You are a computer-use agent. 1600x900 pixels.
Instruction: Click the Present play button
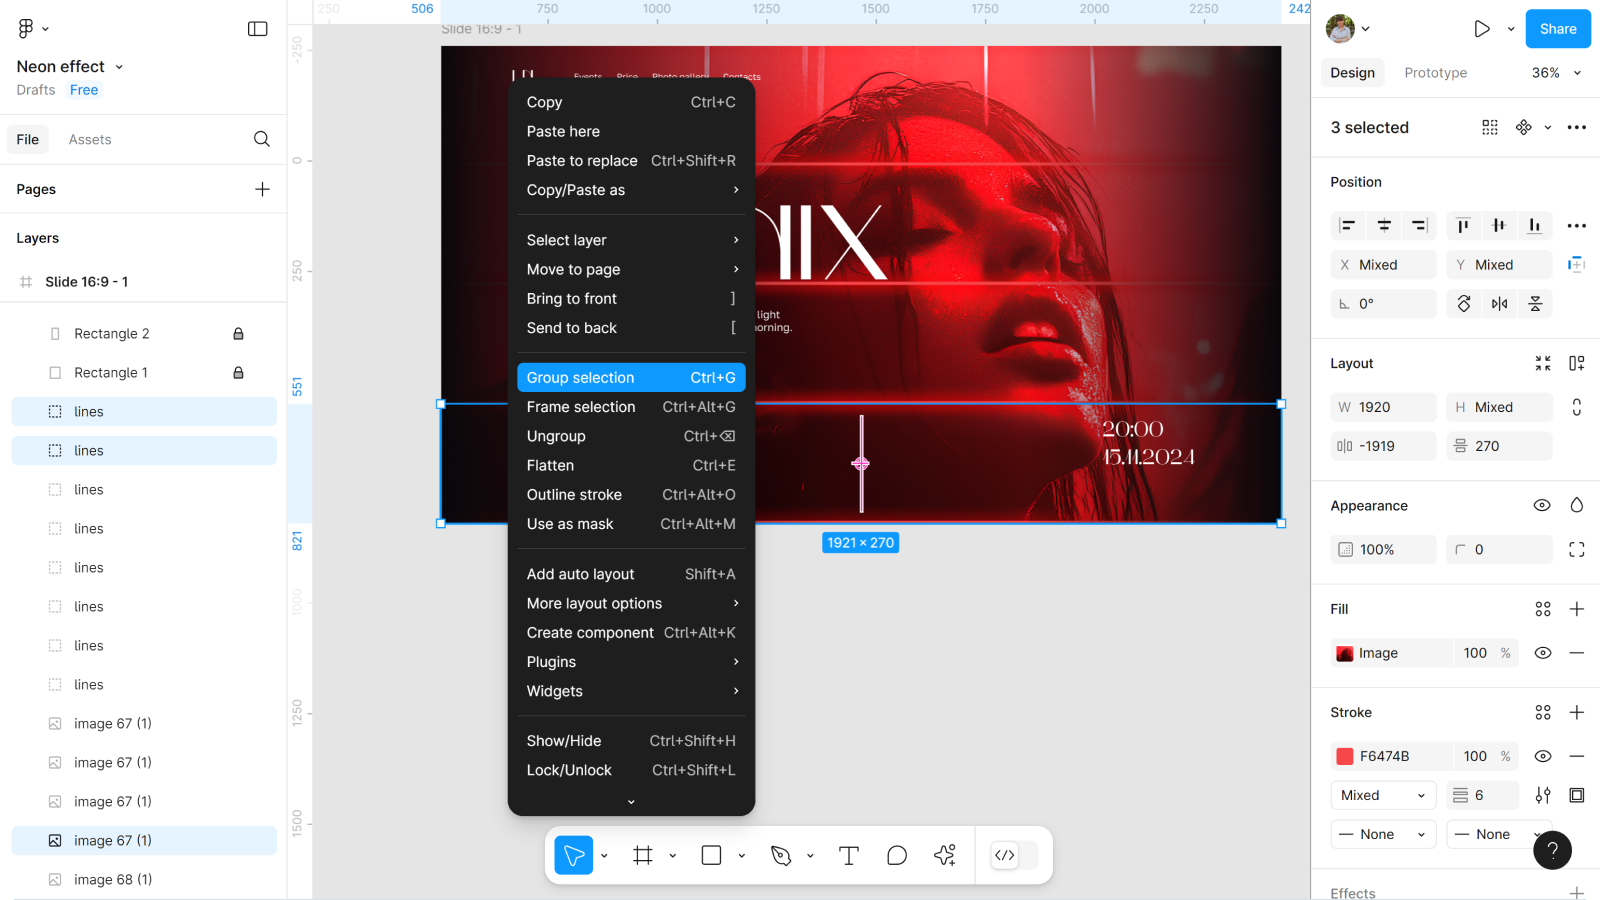[x=1481, y=29]
